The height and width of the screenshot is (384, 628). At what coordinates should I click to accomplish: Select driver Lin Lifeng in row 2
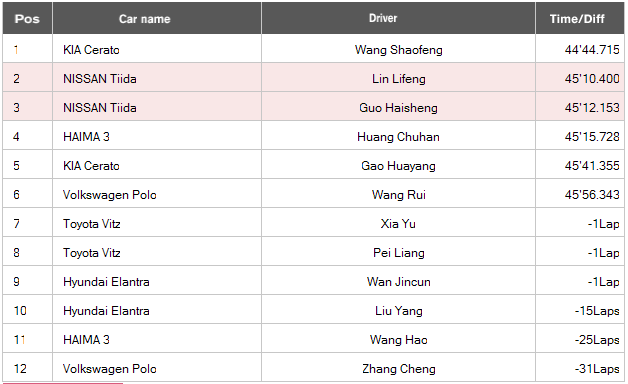pyautogui.click(x=399, y=78)
